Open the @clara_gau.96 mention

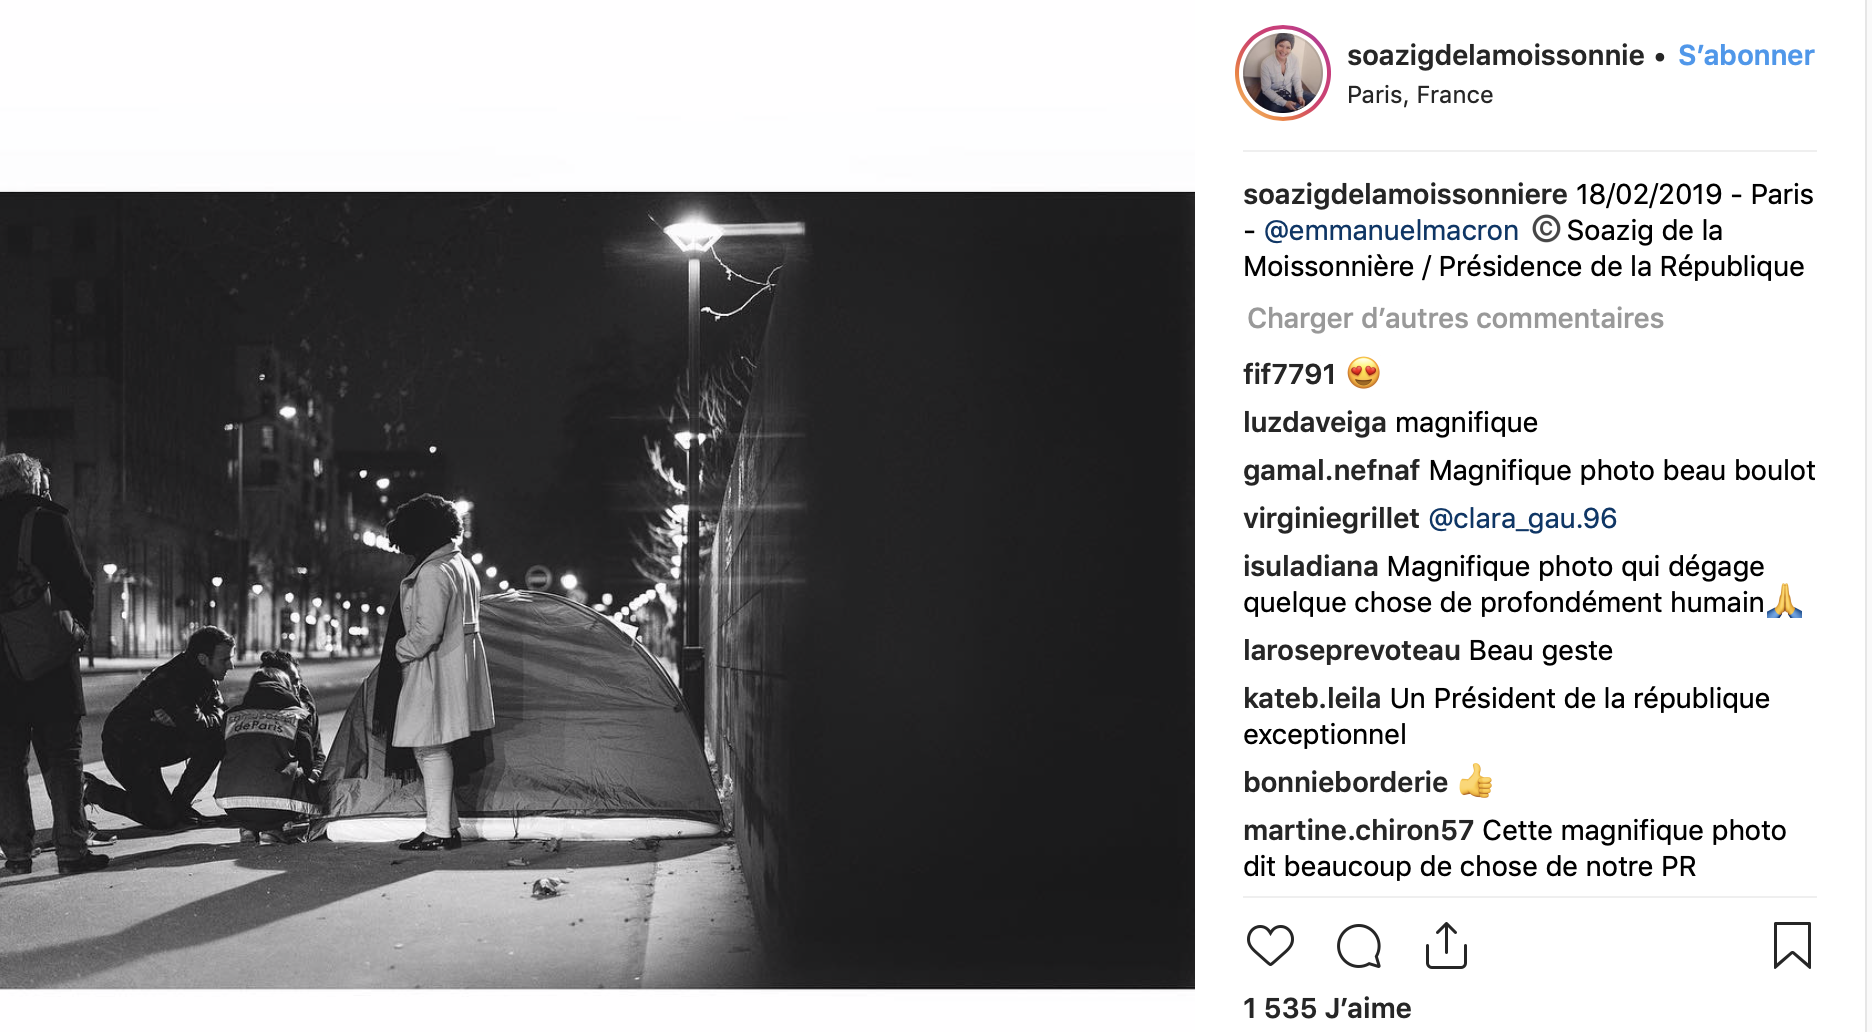coord(1522,518)
